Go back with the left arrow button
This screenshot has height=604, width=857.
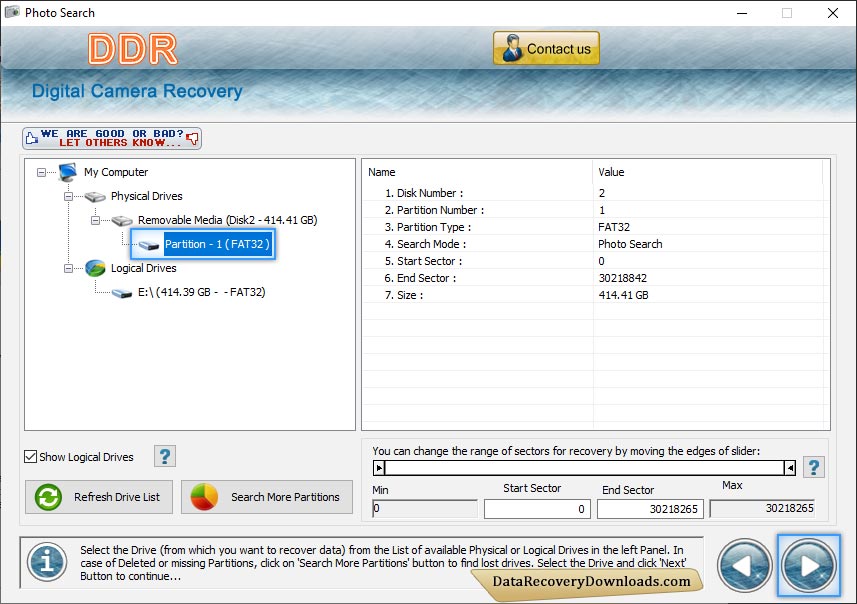pos(744,566)
